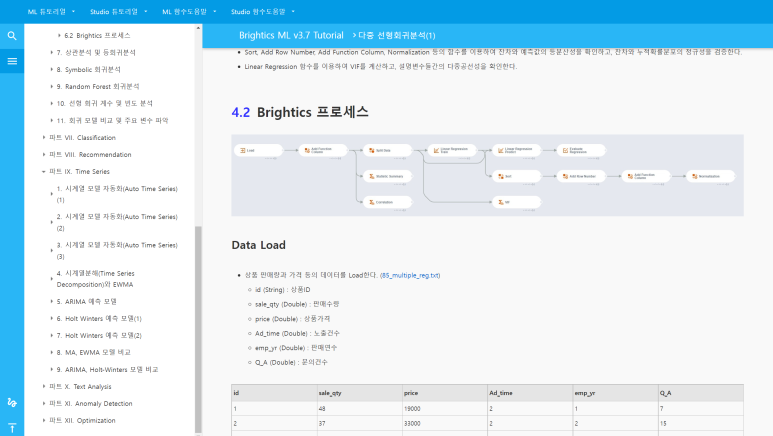Image resolution: width=773 pixels, height=436 pixels.
Task: Click the 4.2 section number anchor link
Action: tap(241, 112)
